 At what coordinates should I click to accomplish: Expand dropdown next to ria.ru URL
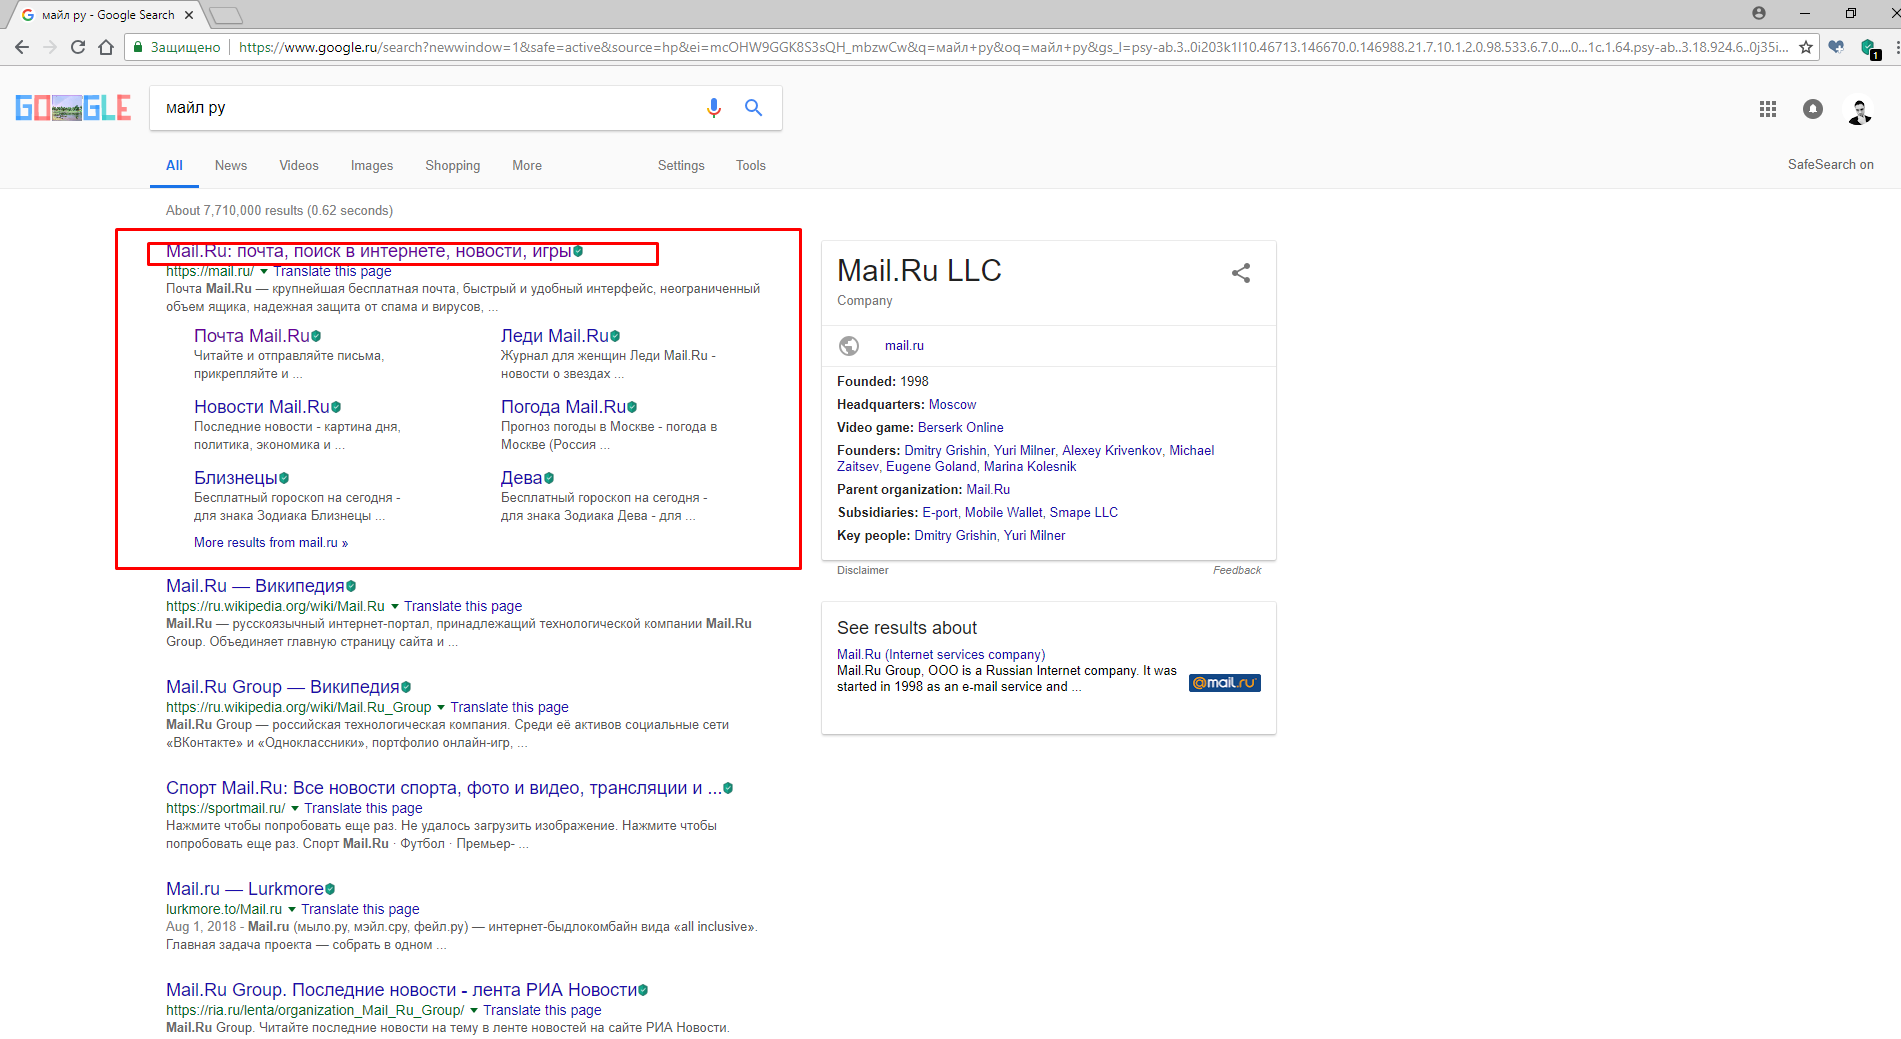click(x=474, y=1011)
